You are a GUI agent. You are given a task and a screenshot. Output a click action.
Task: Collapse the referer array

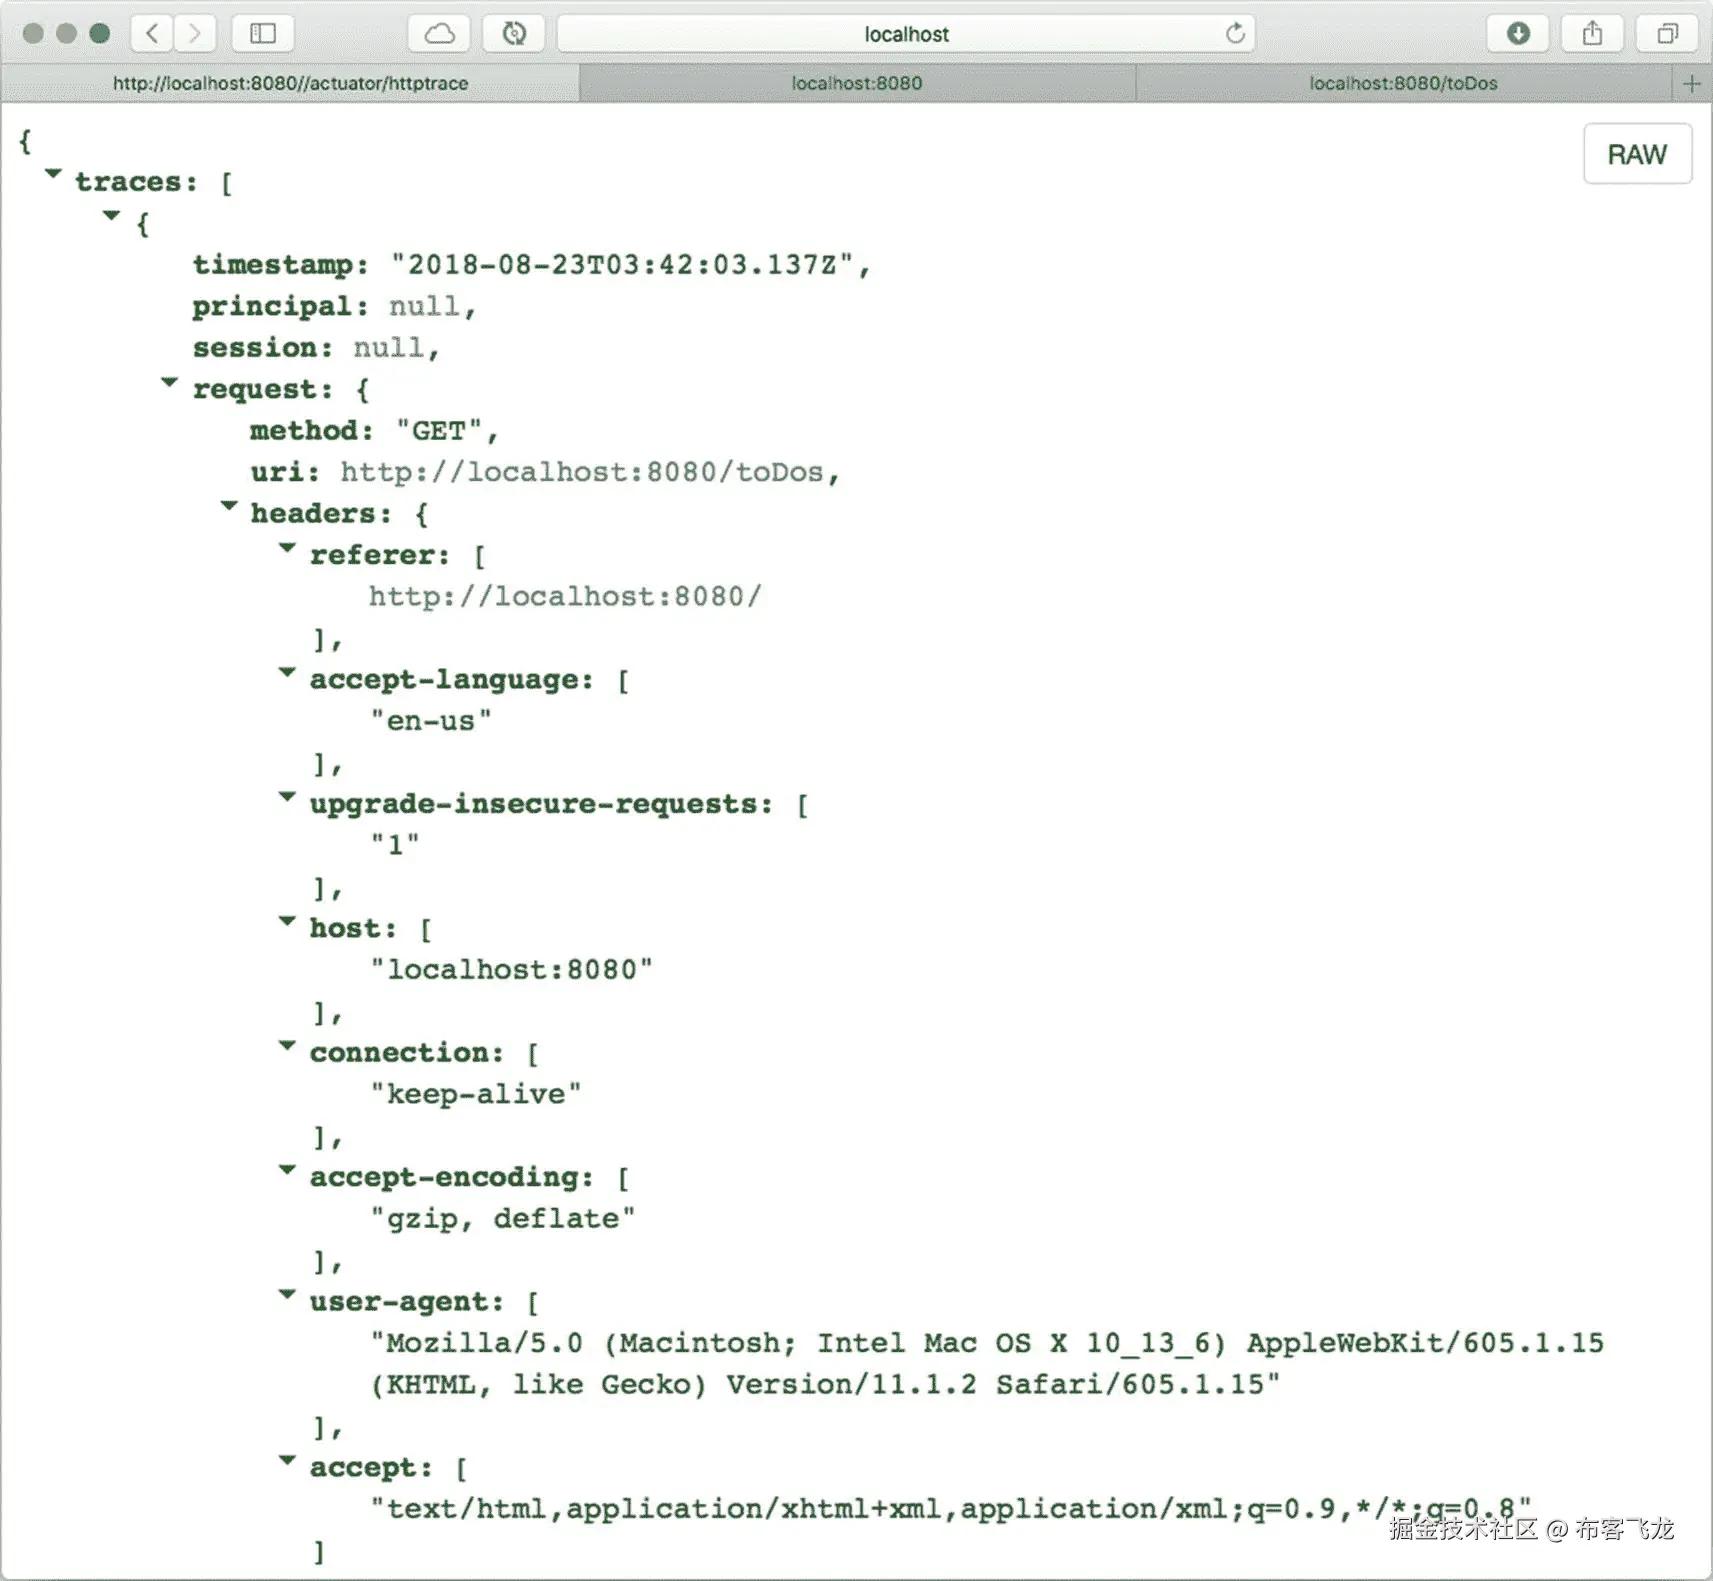287,547
